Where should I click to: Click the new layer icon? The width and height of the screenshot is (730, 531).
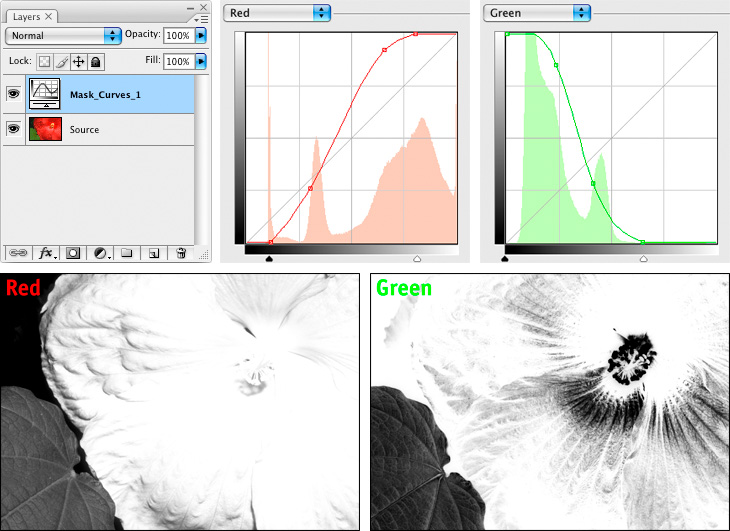click(x=154, y=253)
